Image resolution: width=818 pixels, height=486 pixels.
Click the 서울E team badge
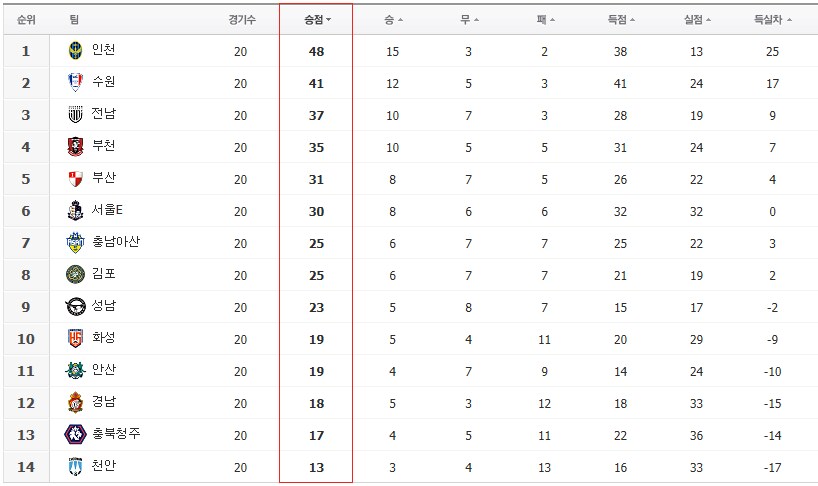(x=76, y=211)
